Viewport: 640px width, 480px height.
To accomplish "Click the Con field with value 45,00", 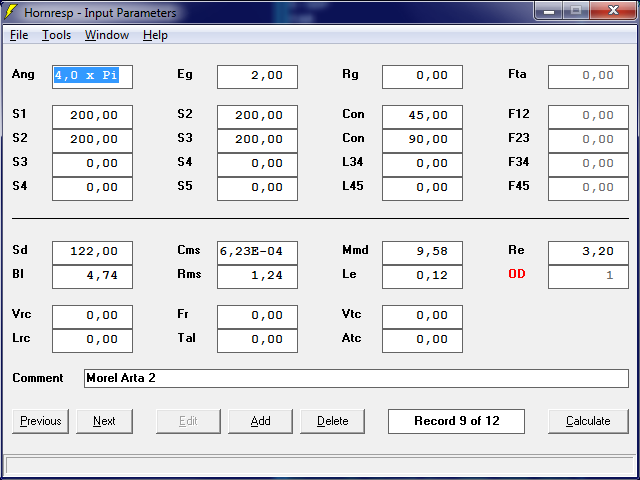I will click(422, 116).
